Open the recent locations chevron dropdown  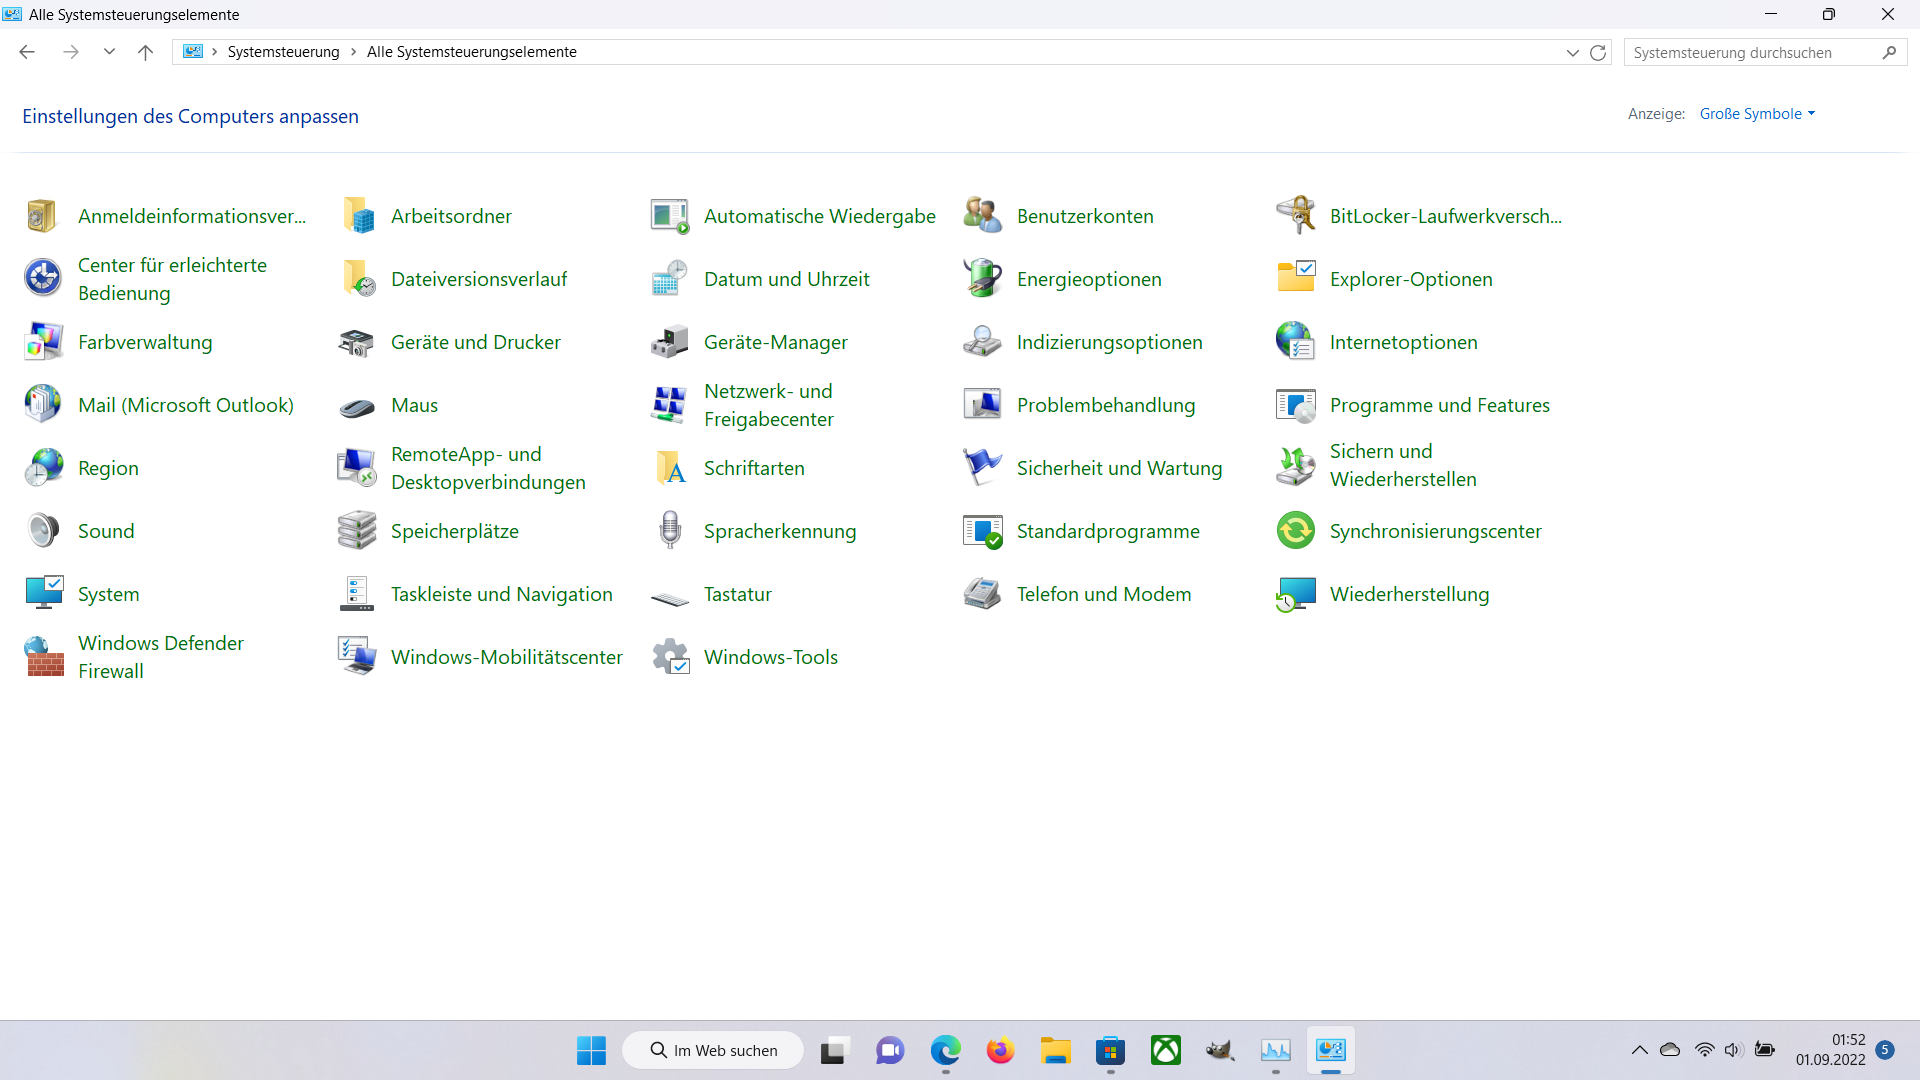click(109, 52)
